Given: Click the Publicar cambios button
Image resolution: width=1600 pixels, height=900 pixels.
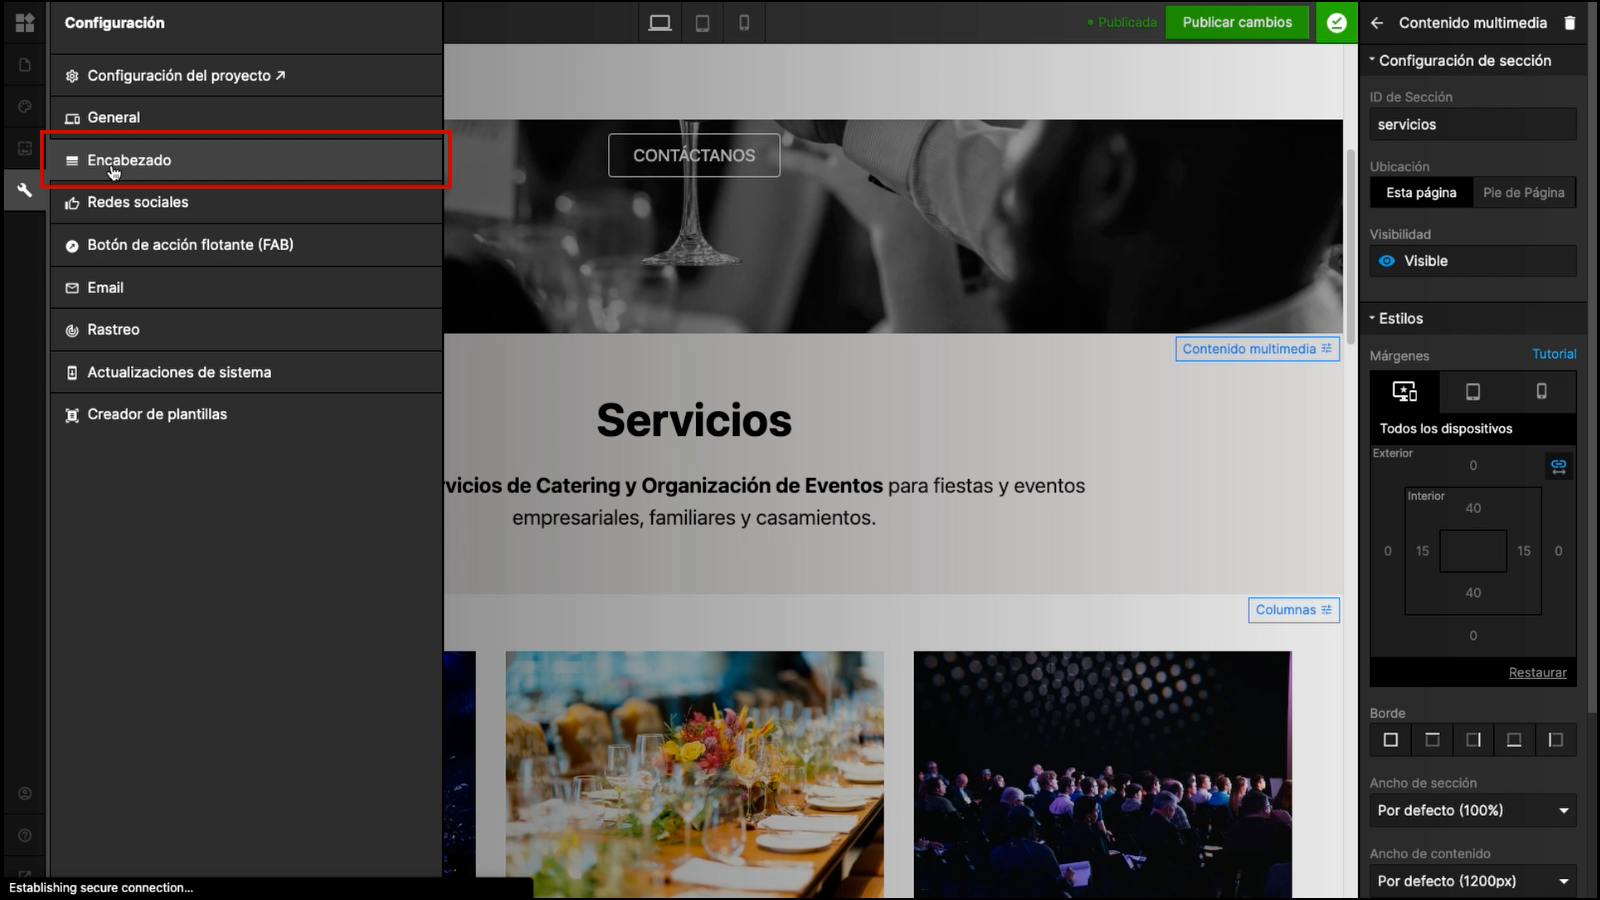Looking at the screenshot, I should point(1237,22).
